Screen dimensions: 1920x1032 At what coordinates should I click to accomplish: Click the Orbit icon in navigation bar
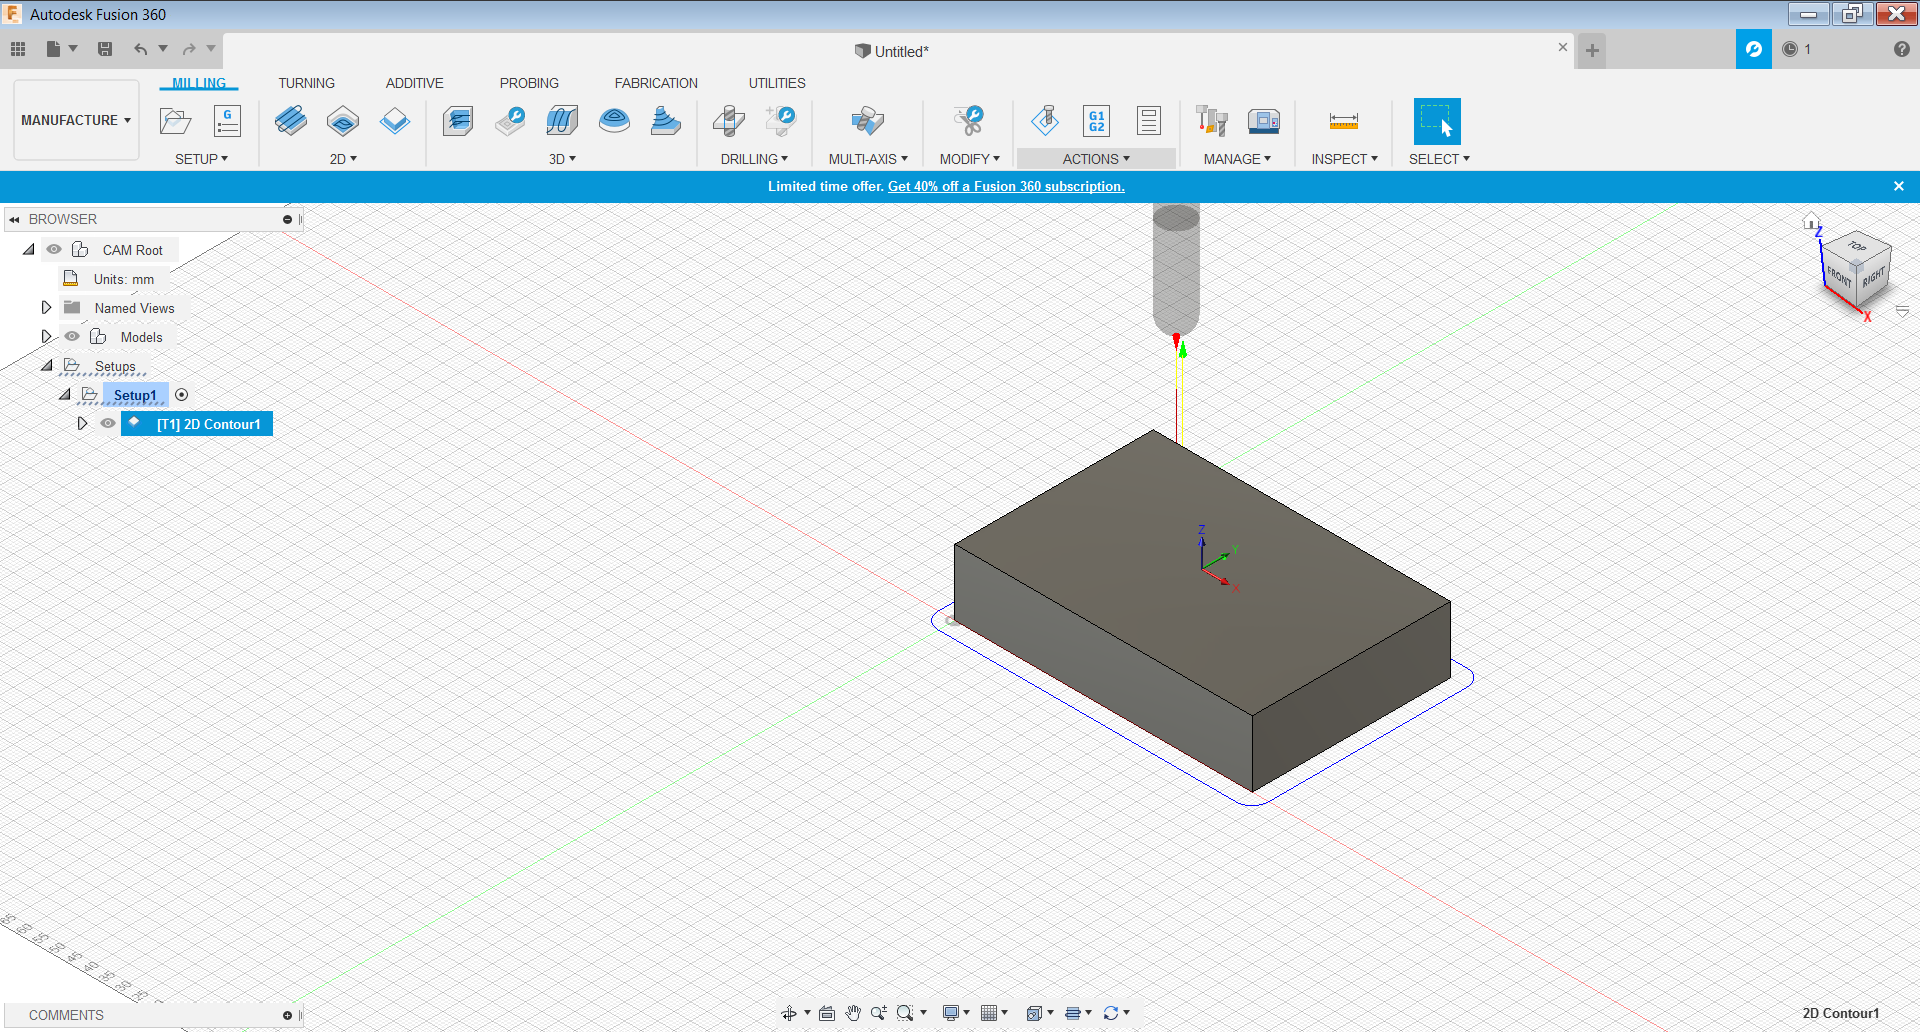click(x=789, y=1013)
